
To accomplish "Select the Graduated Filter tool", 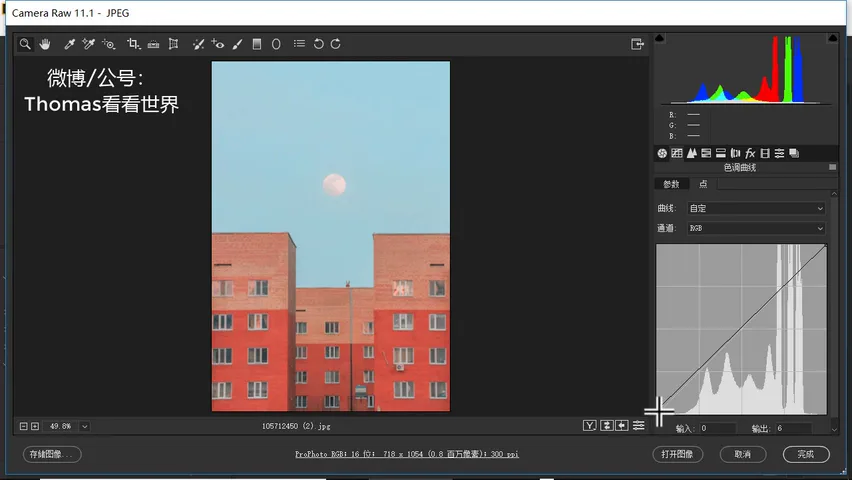I will point(257,44).
